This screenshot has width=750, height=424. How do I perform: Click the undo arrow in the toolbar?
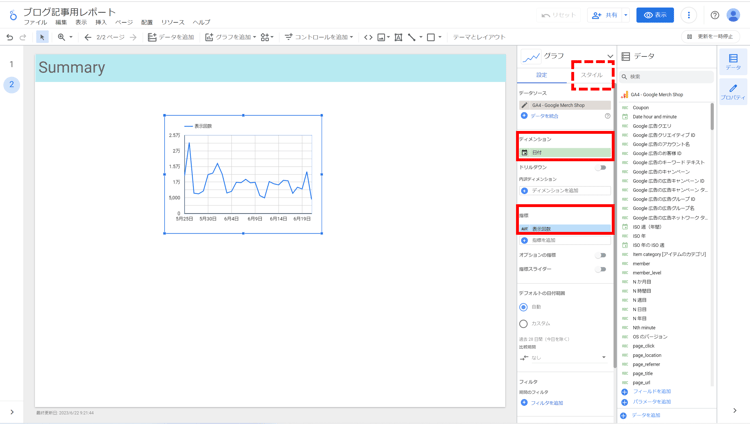click(x=10, y=37)
